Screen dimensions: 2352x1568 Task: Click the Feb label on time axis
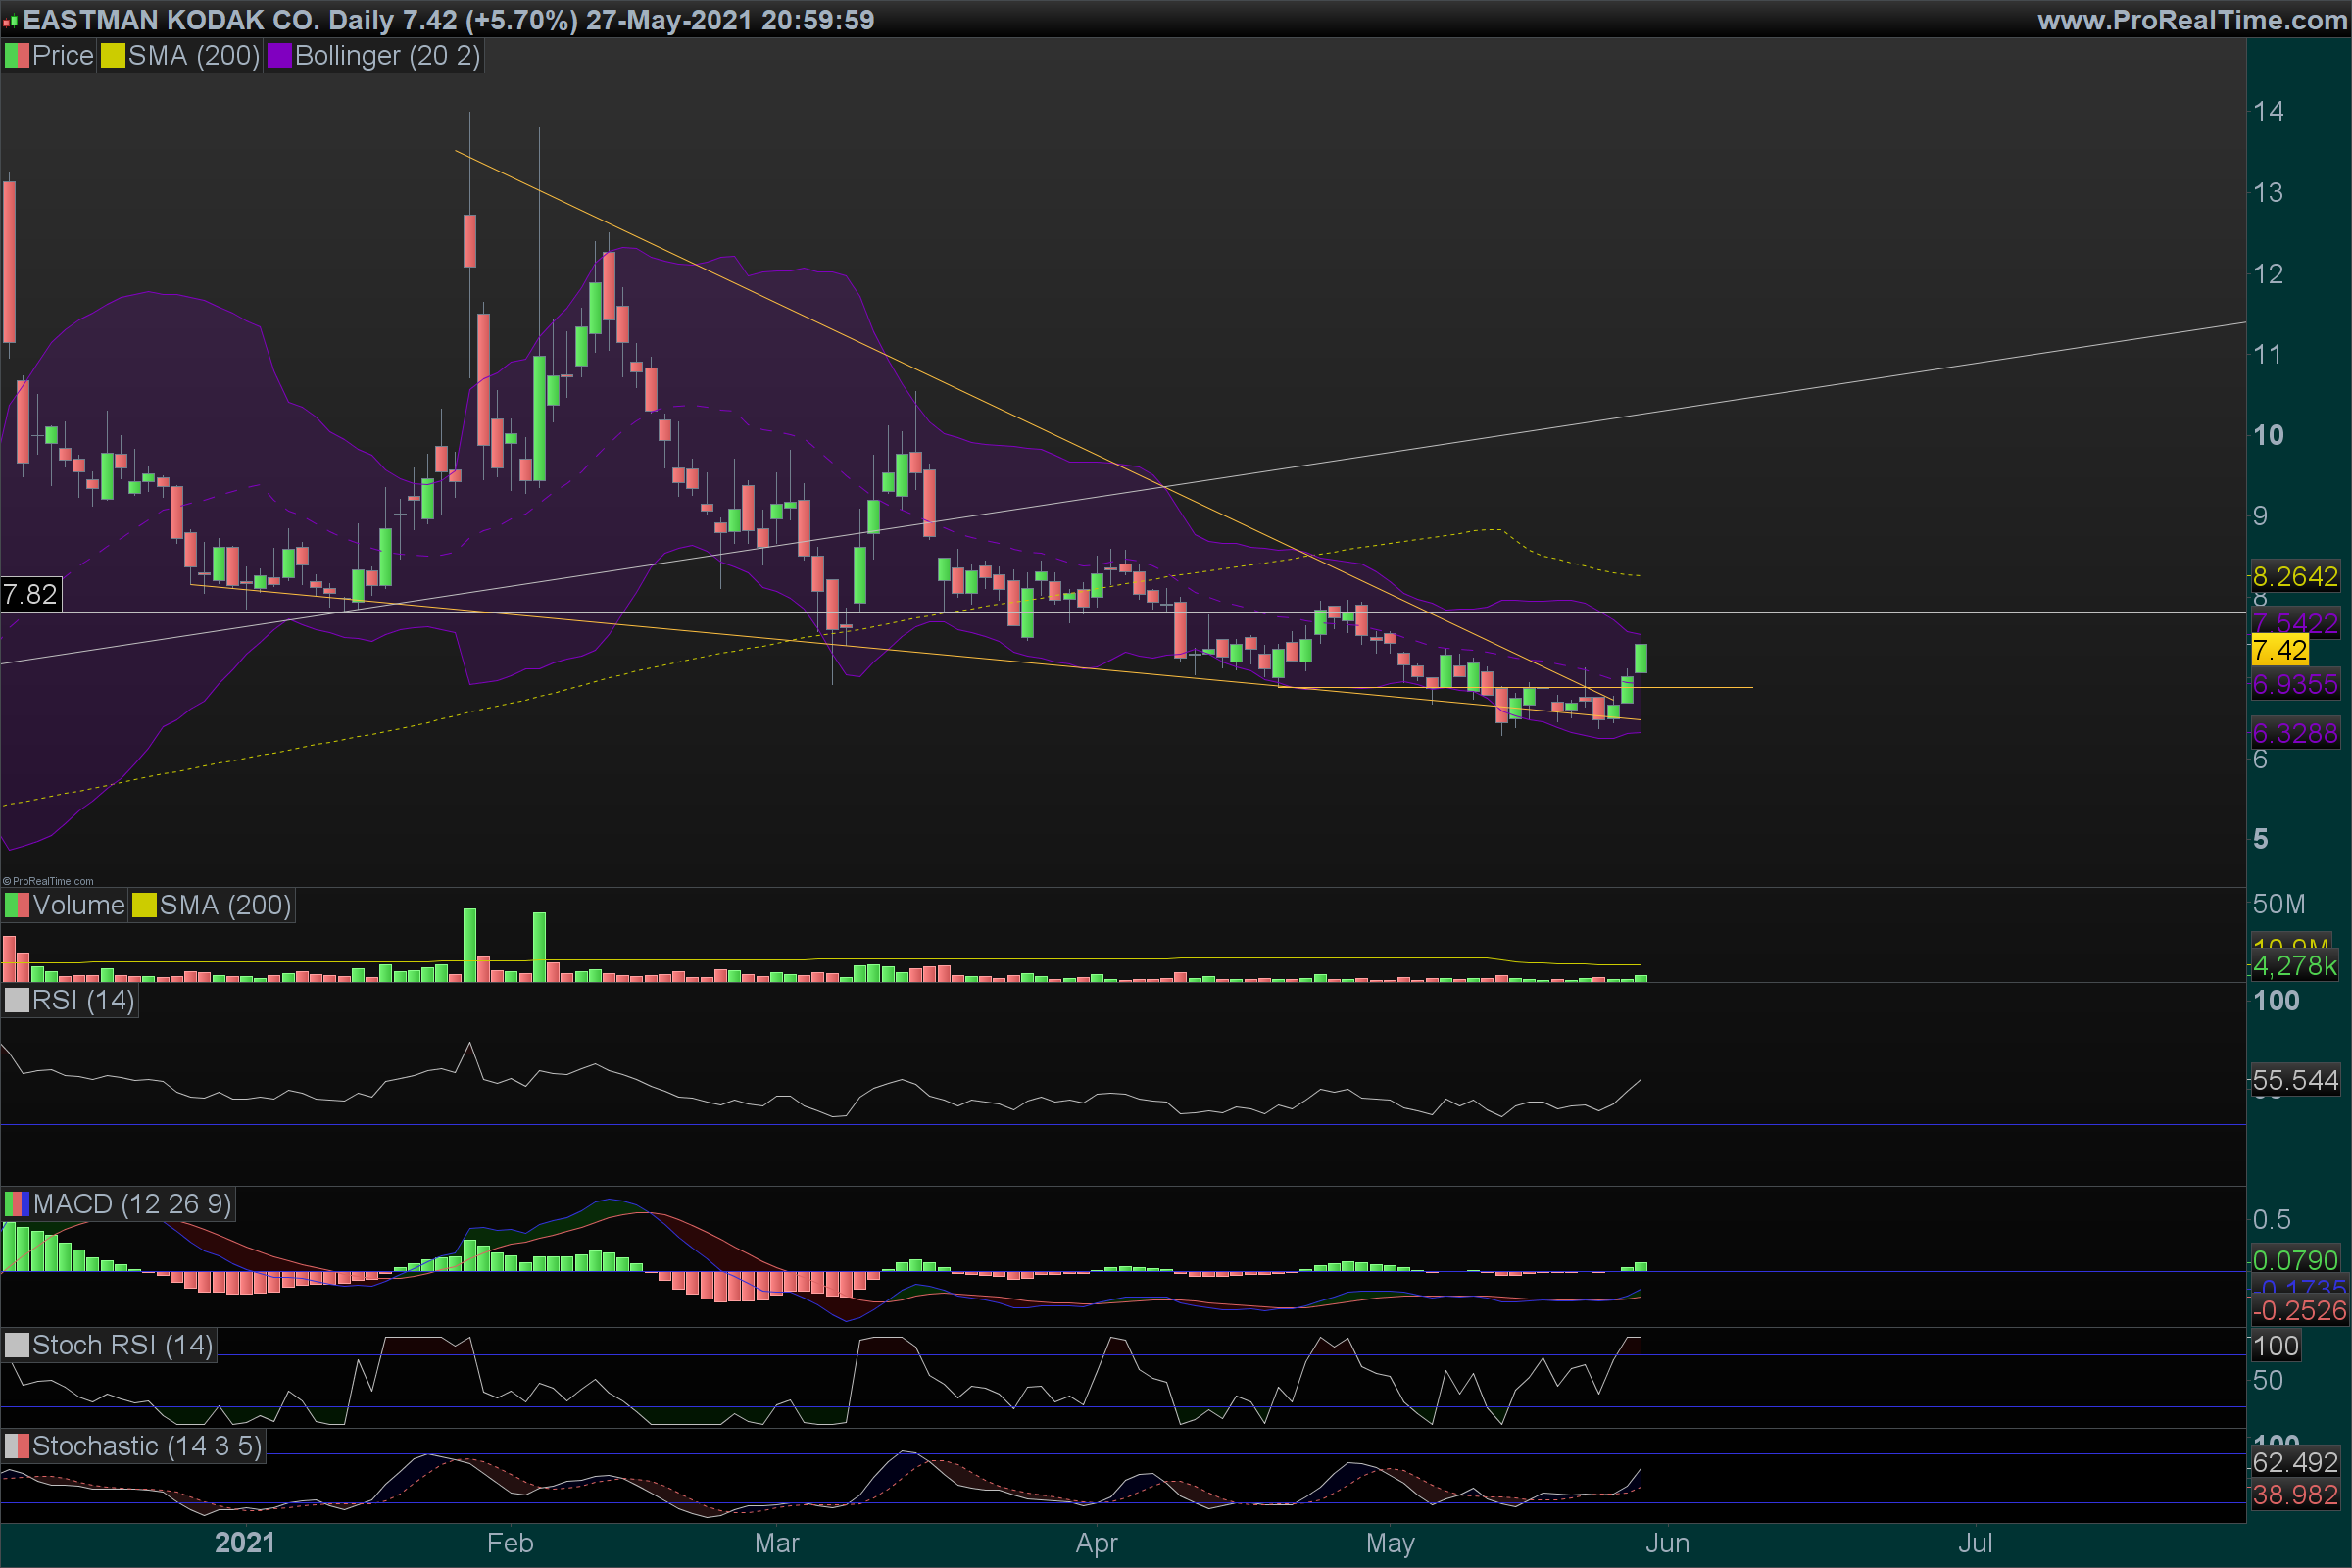(509, 1543)
